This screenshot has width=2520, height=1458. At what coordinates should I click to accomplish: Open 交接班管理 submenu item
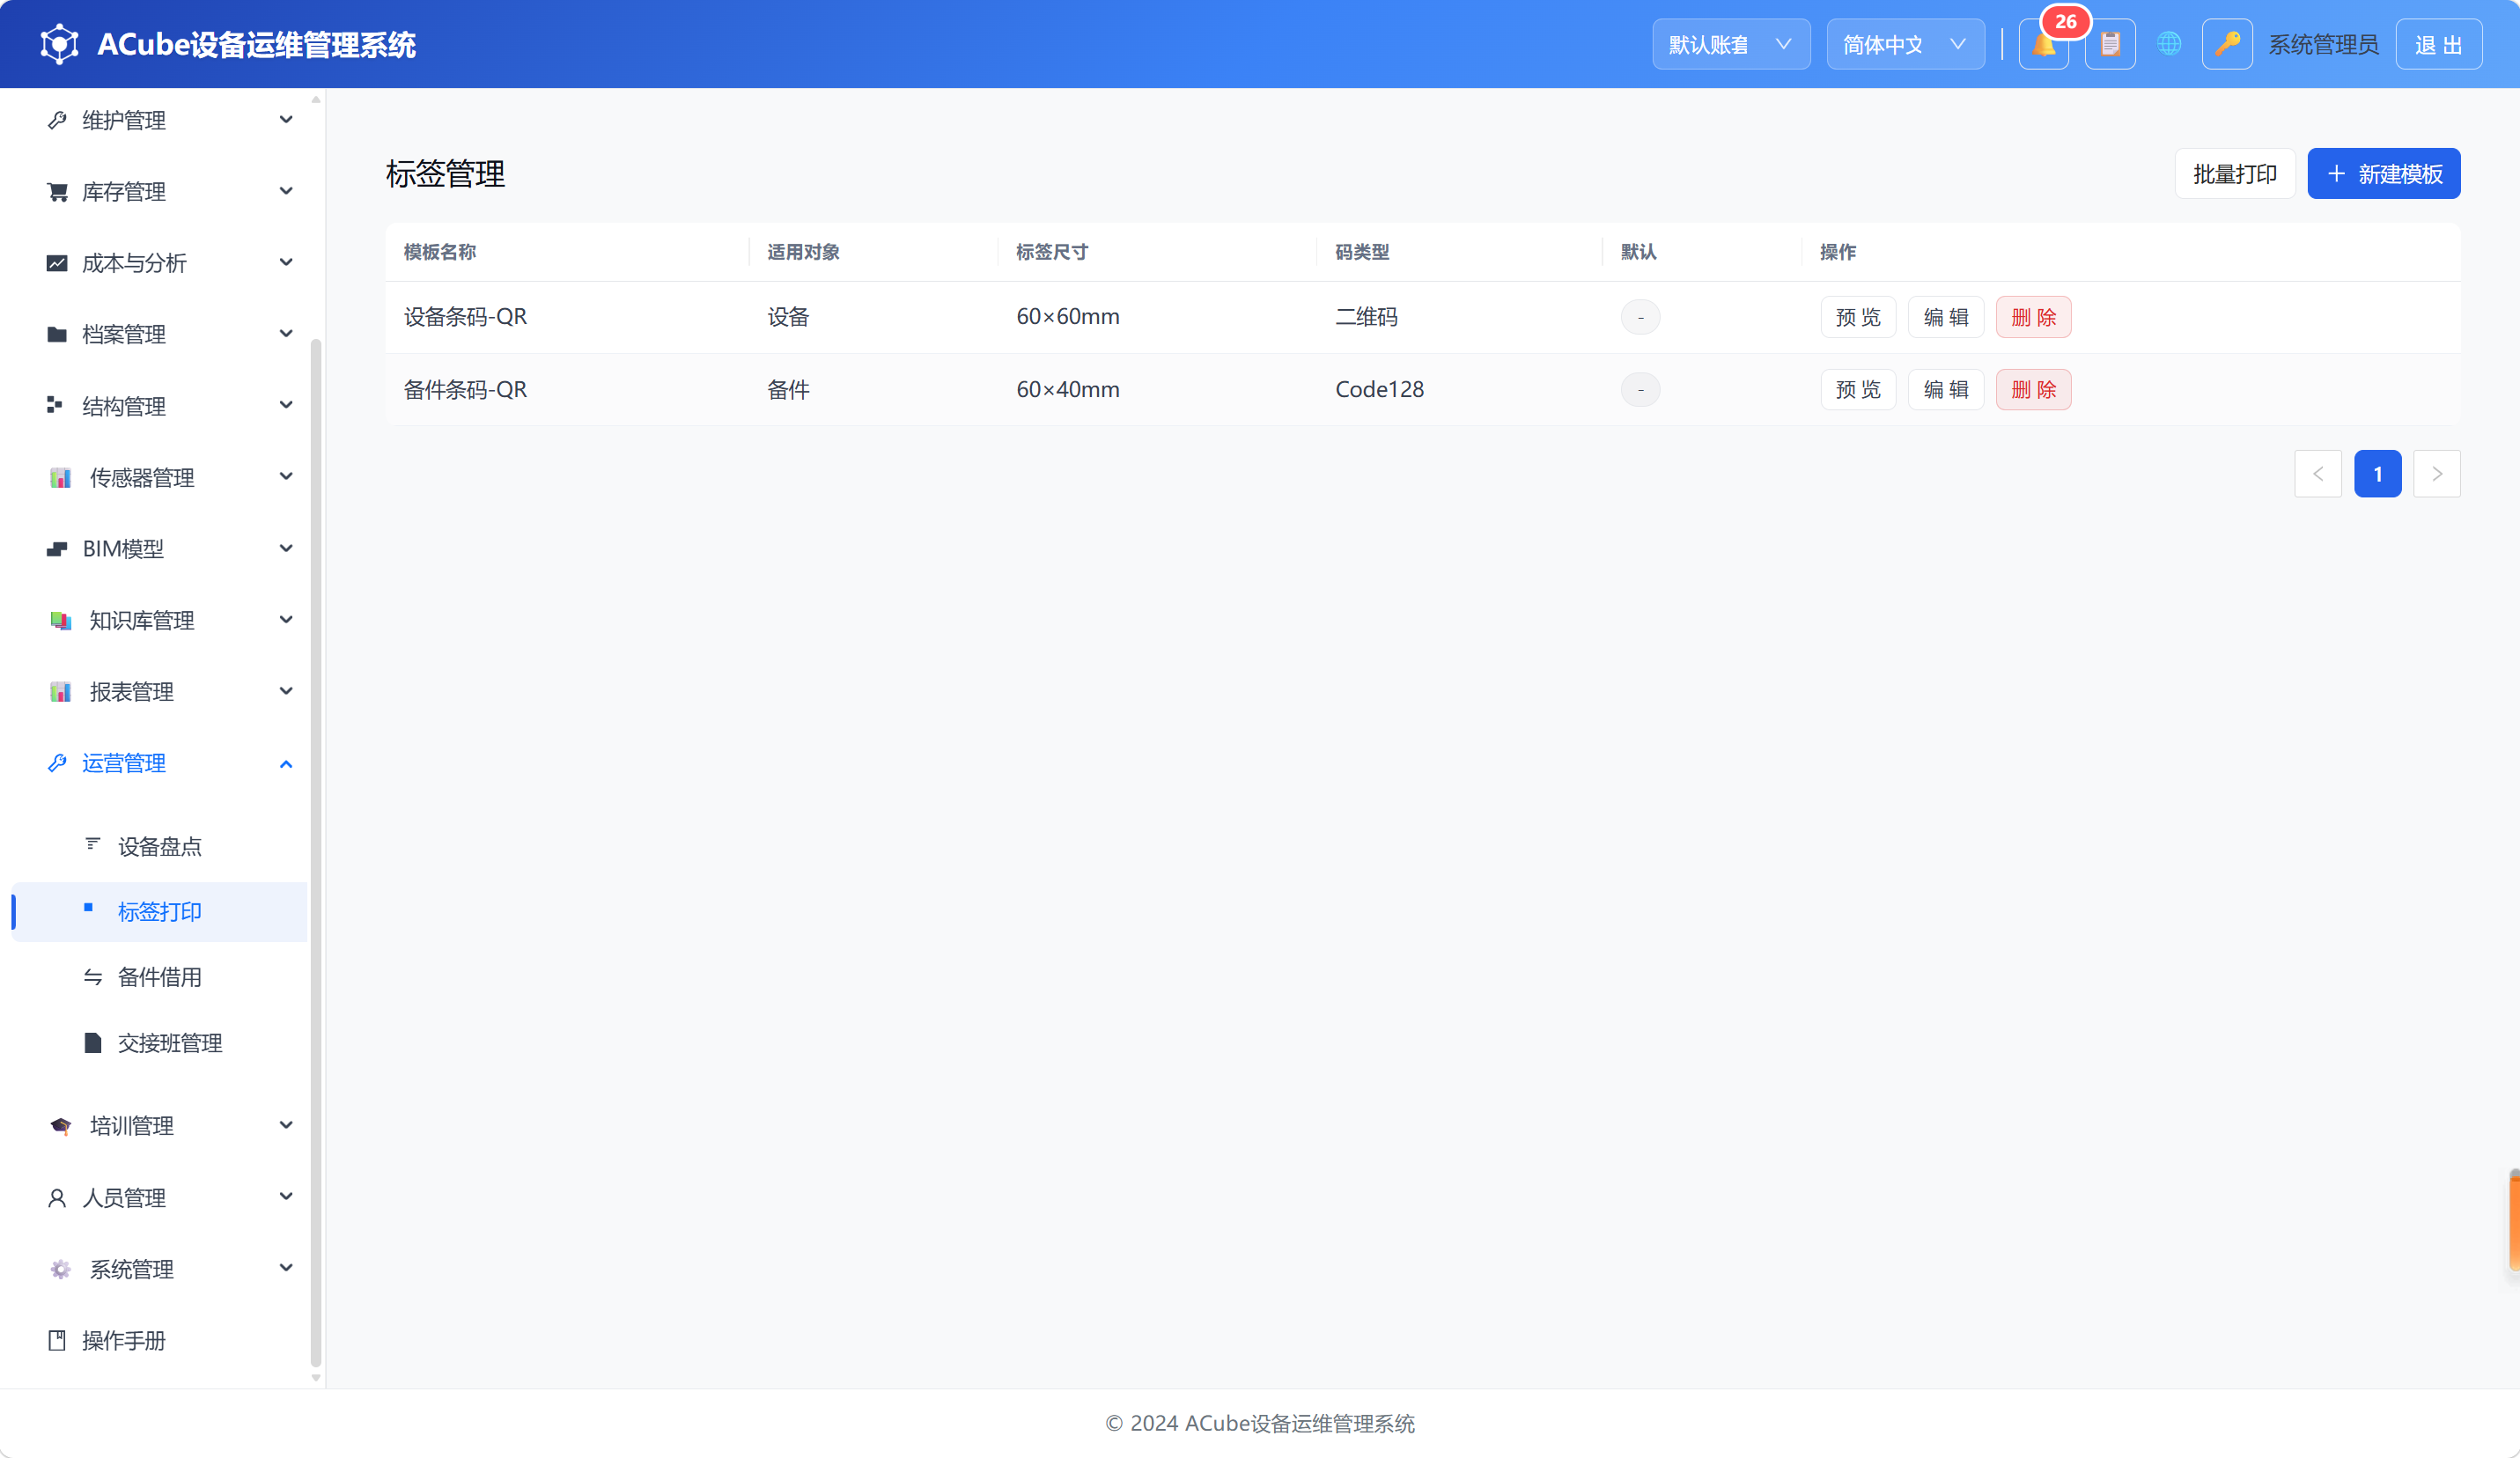(x=160, y=1043)
